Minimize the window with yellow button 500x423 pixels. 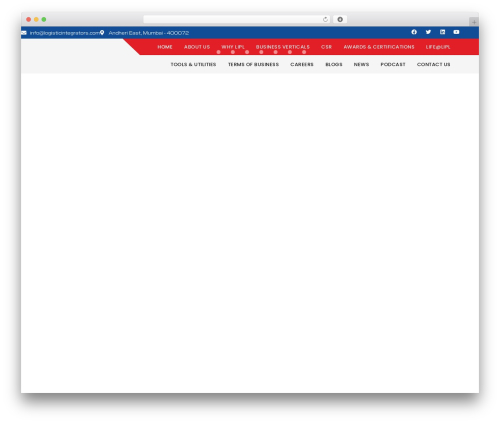[x=36, y=19]
